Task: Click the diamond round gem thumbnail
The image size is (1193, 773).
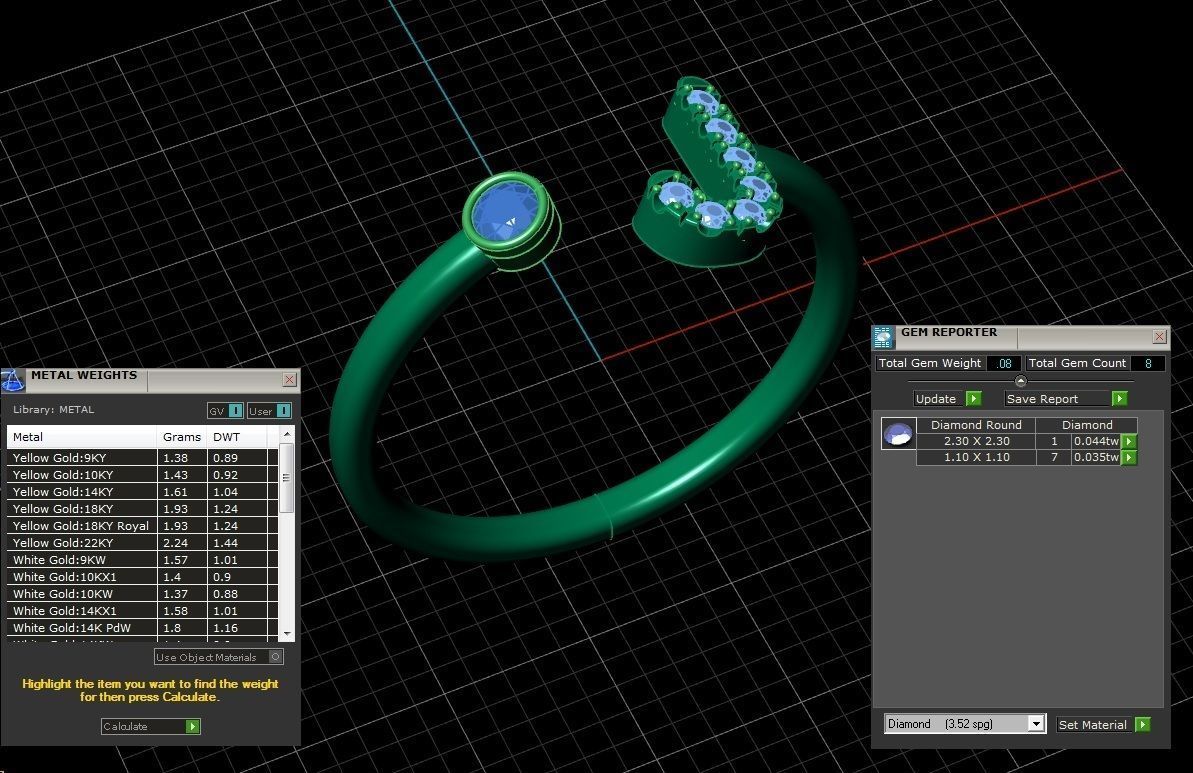Action: coord(898,434)
